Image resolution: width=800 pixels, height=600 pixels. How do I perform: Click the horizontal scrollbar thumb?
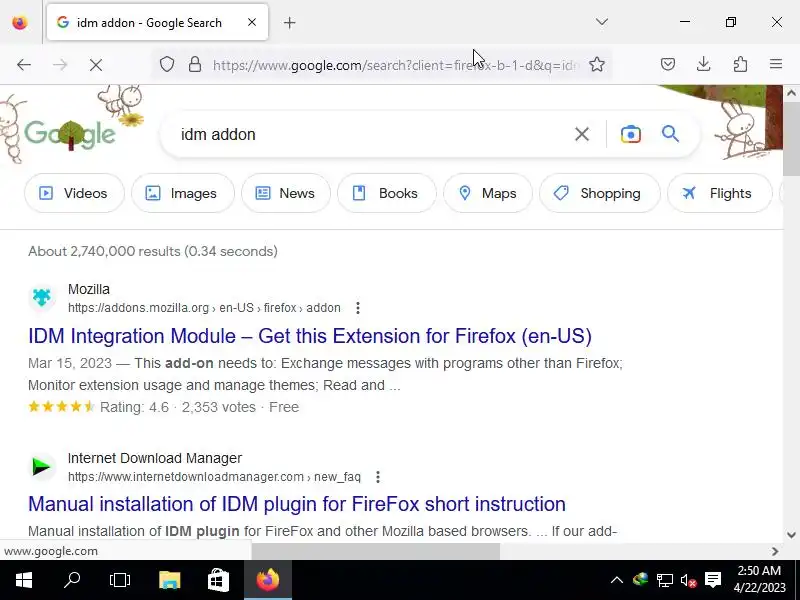tap(376, 551)
